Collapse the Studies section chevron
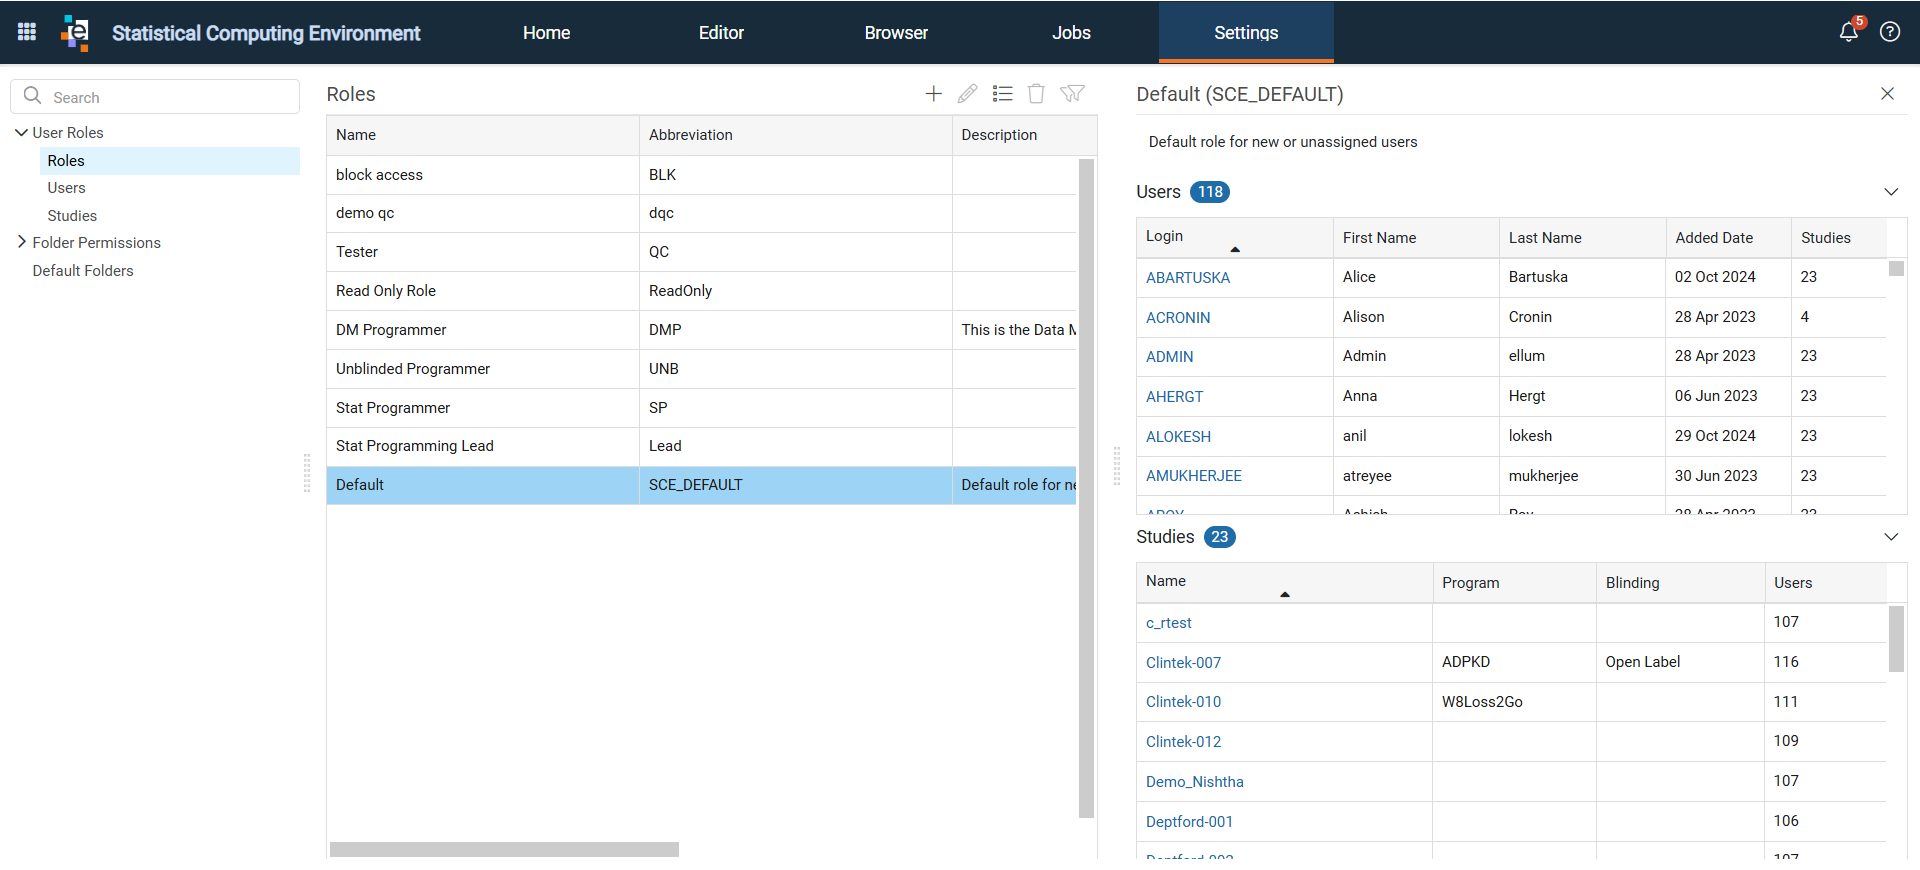The image size is (1920, 870). point(1891,536)
